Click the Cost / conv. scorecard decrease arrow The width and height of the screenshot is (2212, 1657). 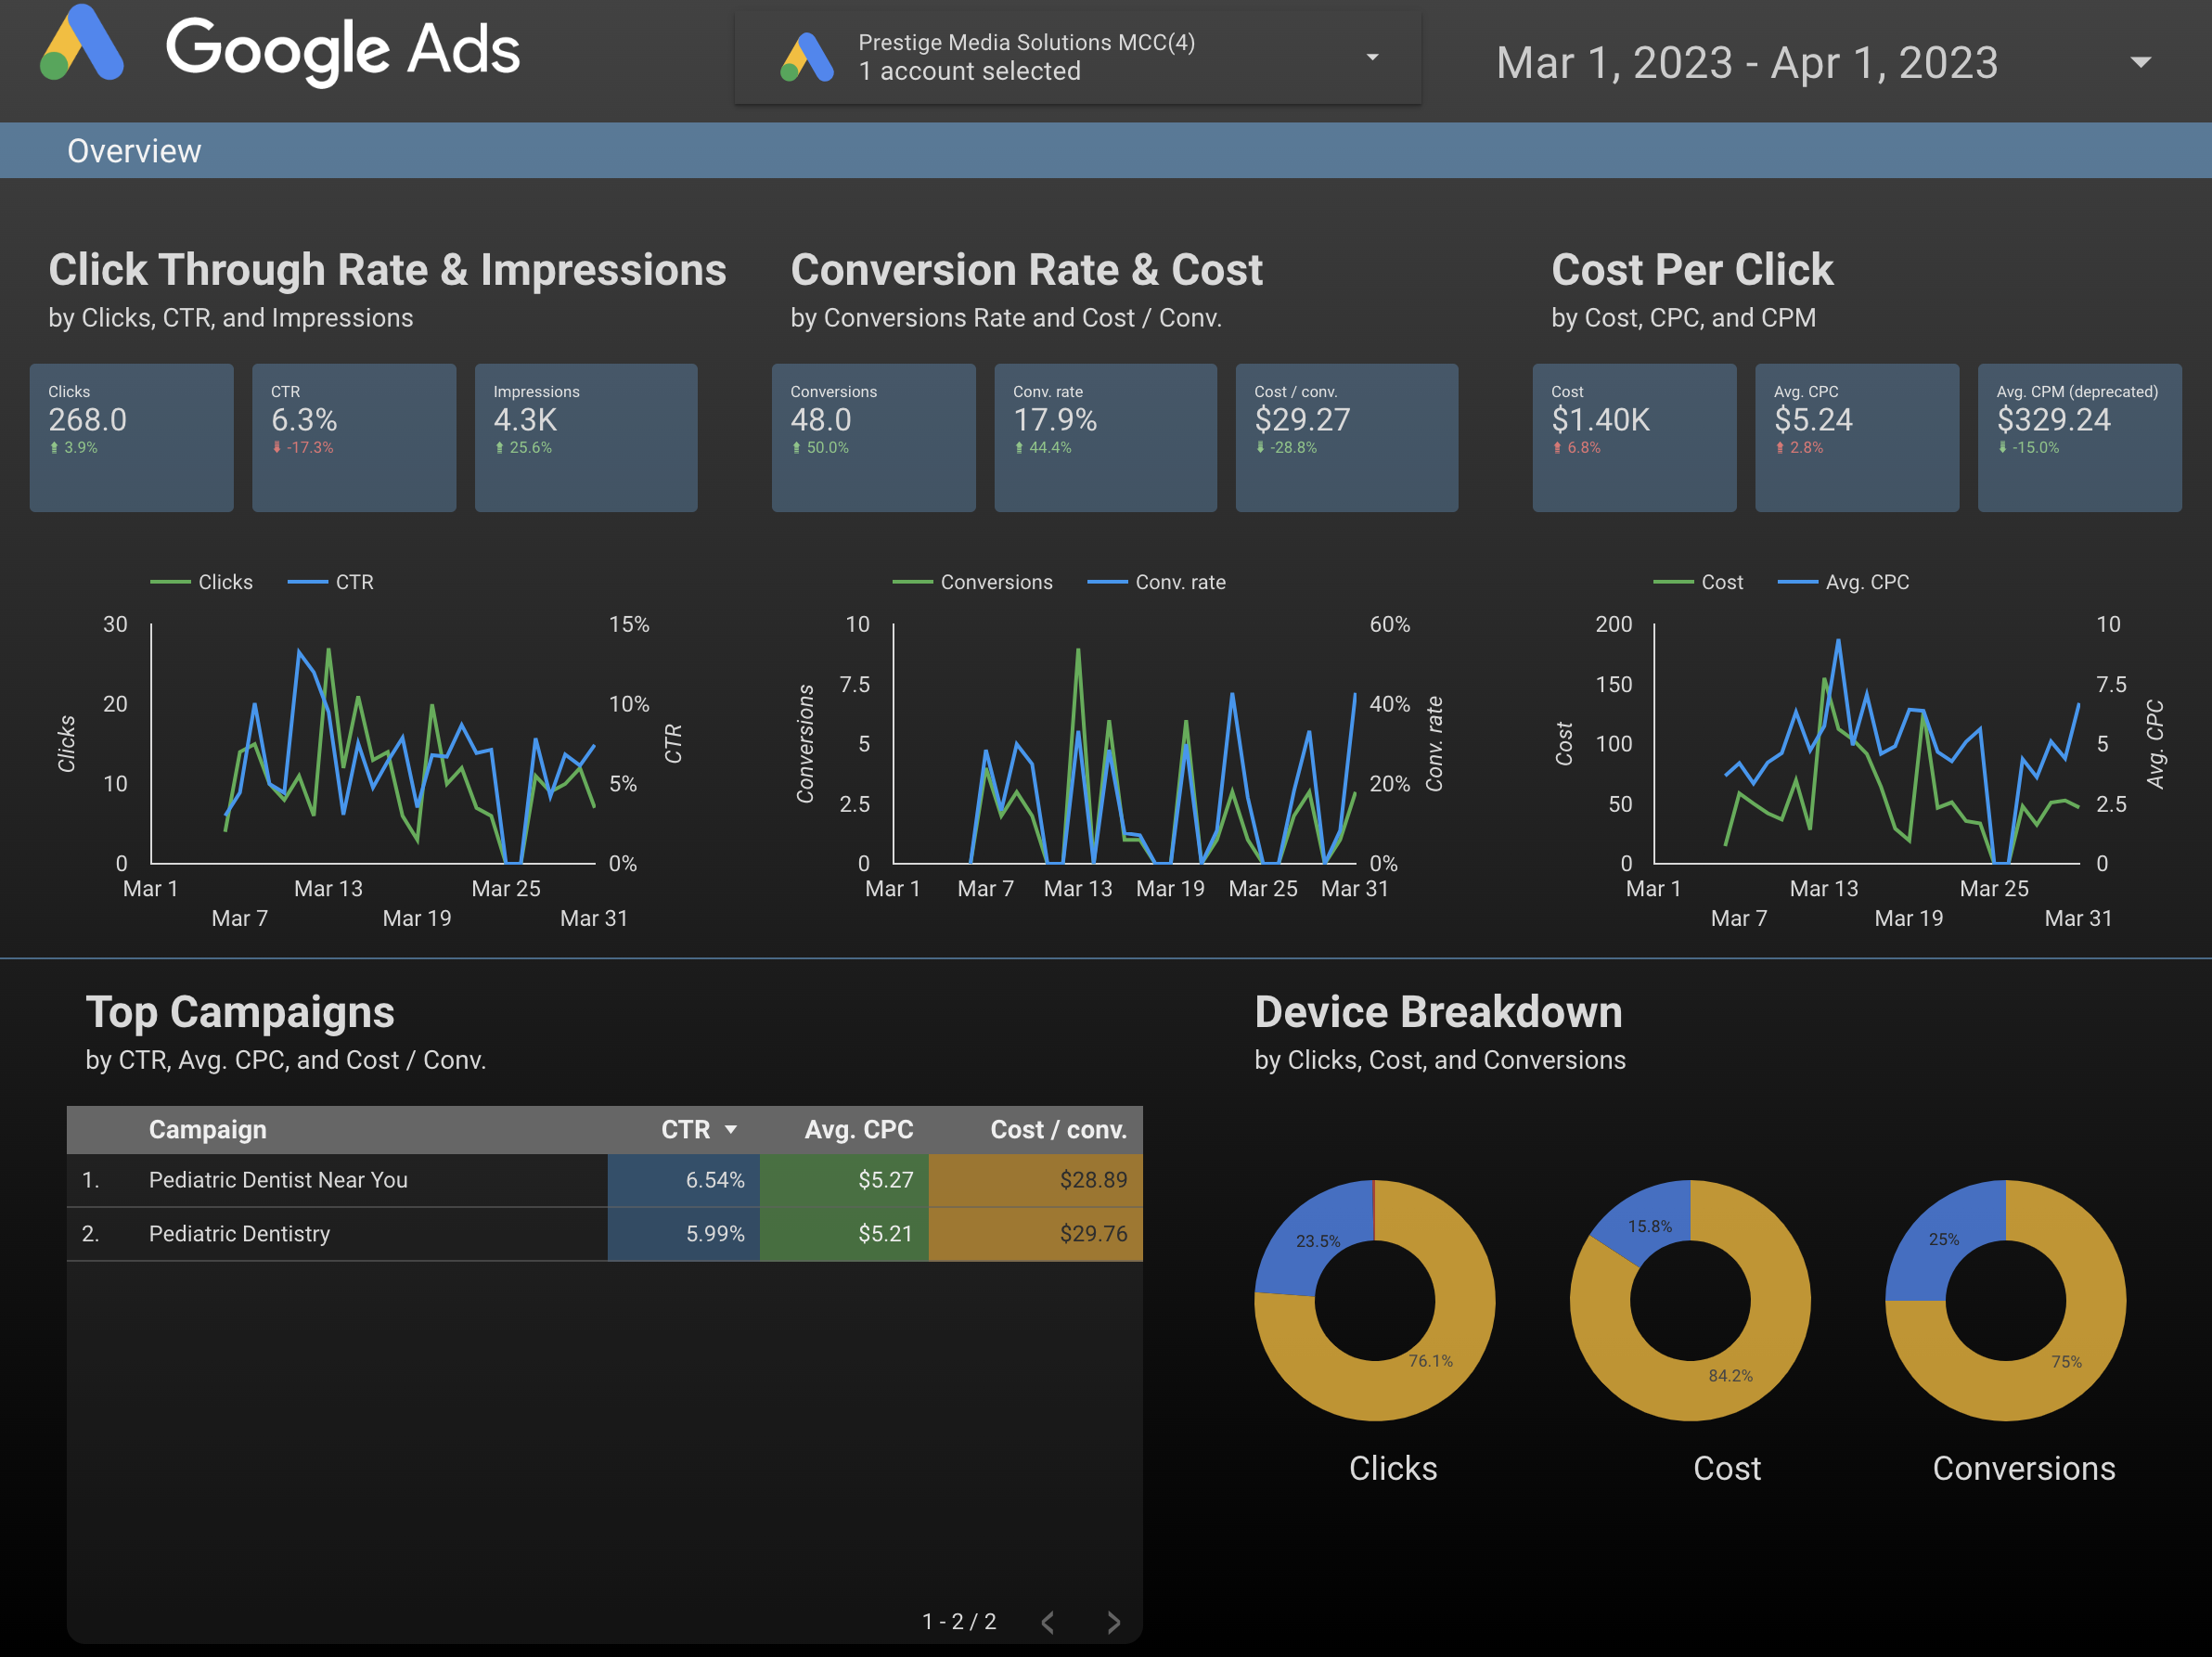point(1260,448)
